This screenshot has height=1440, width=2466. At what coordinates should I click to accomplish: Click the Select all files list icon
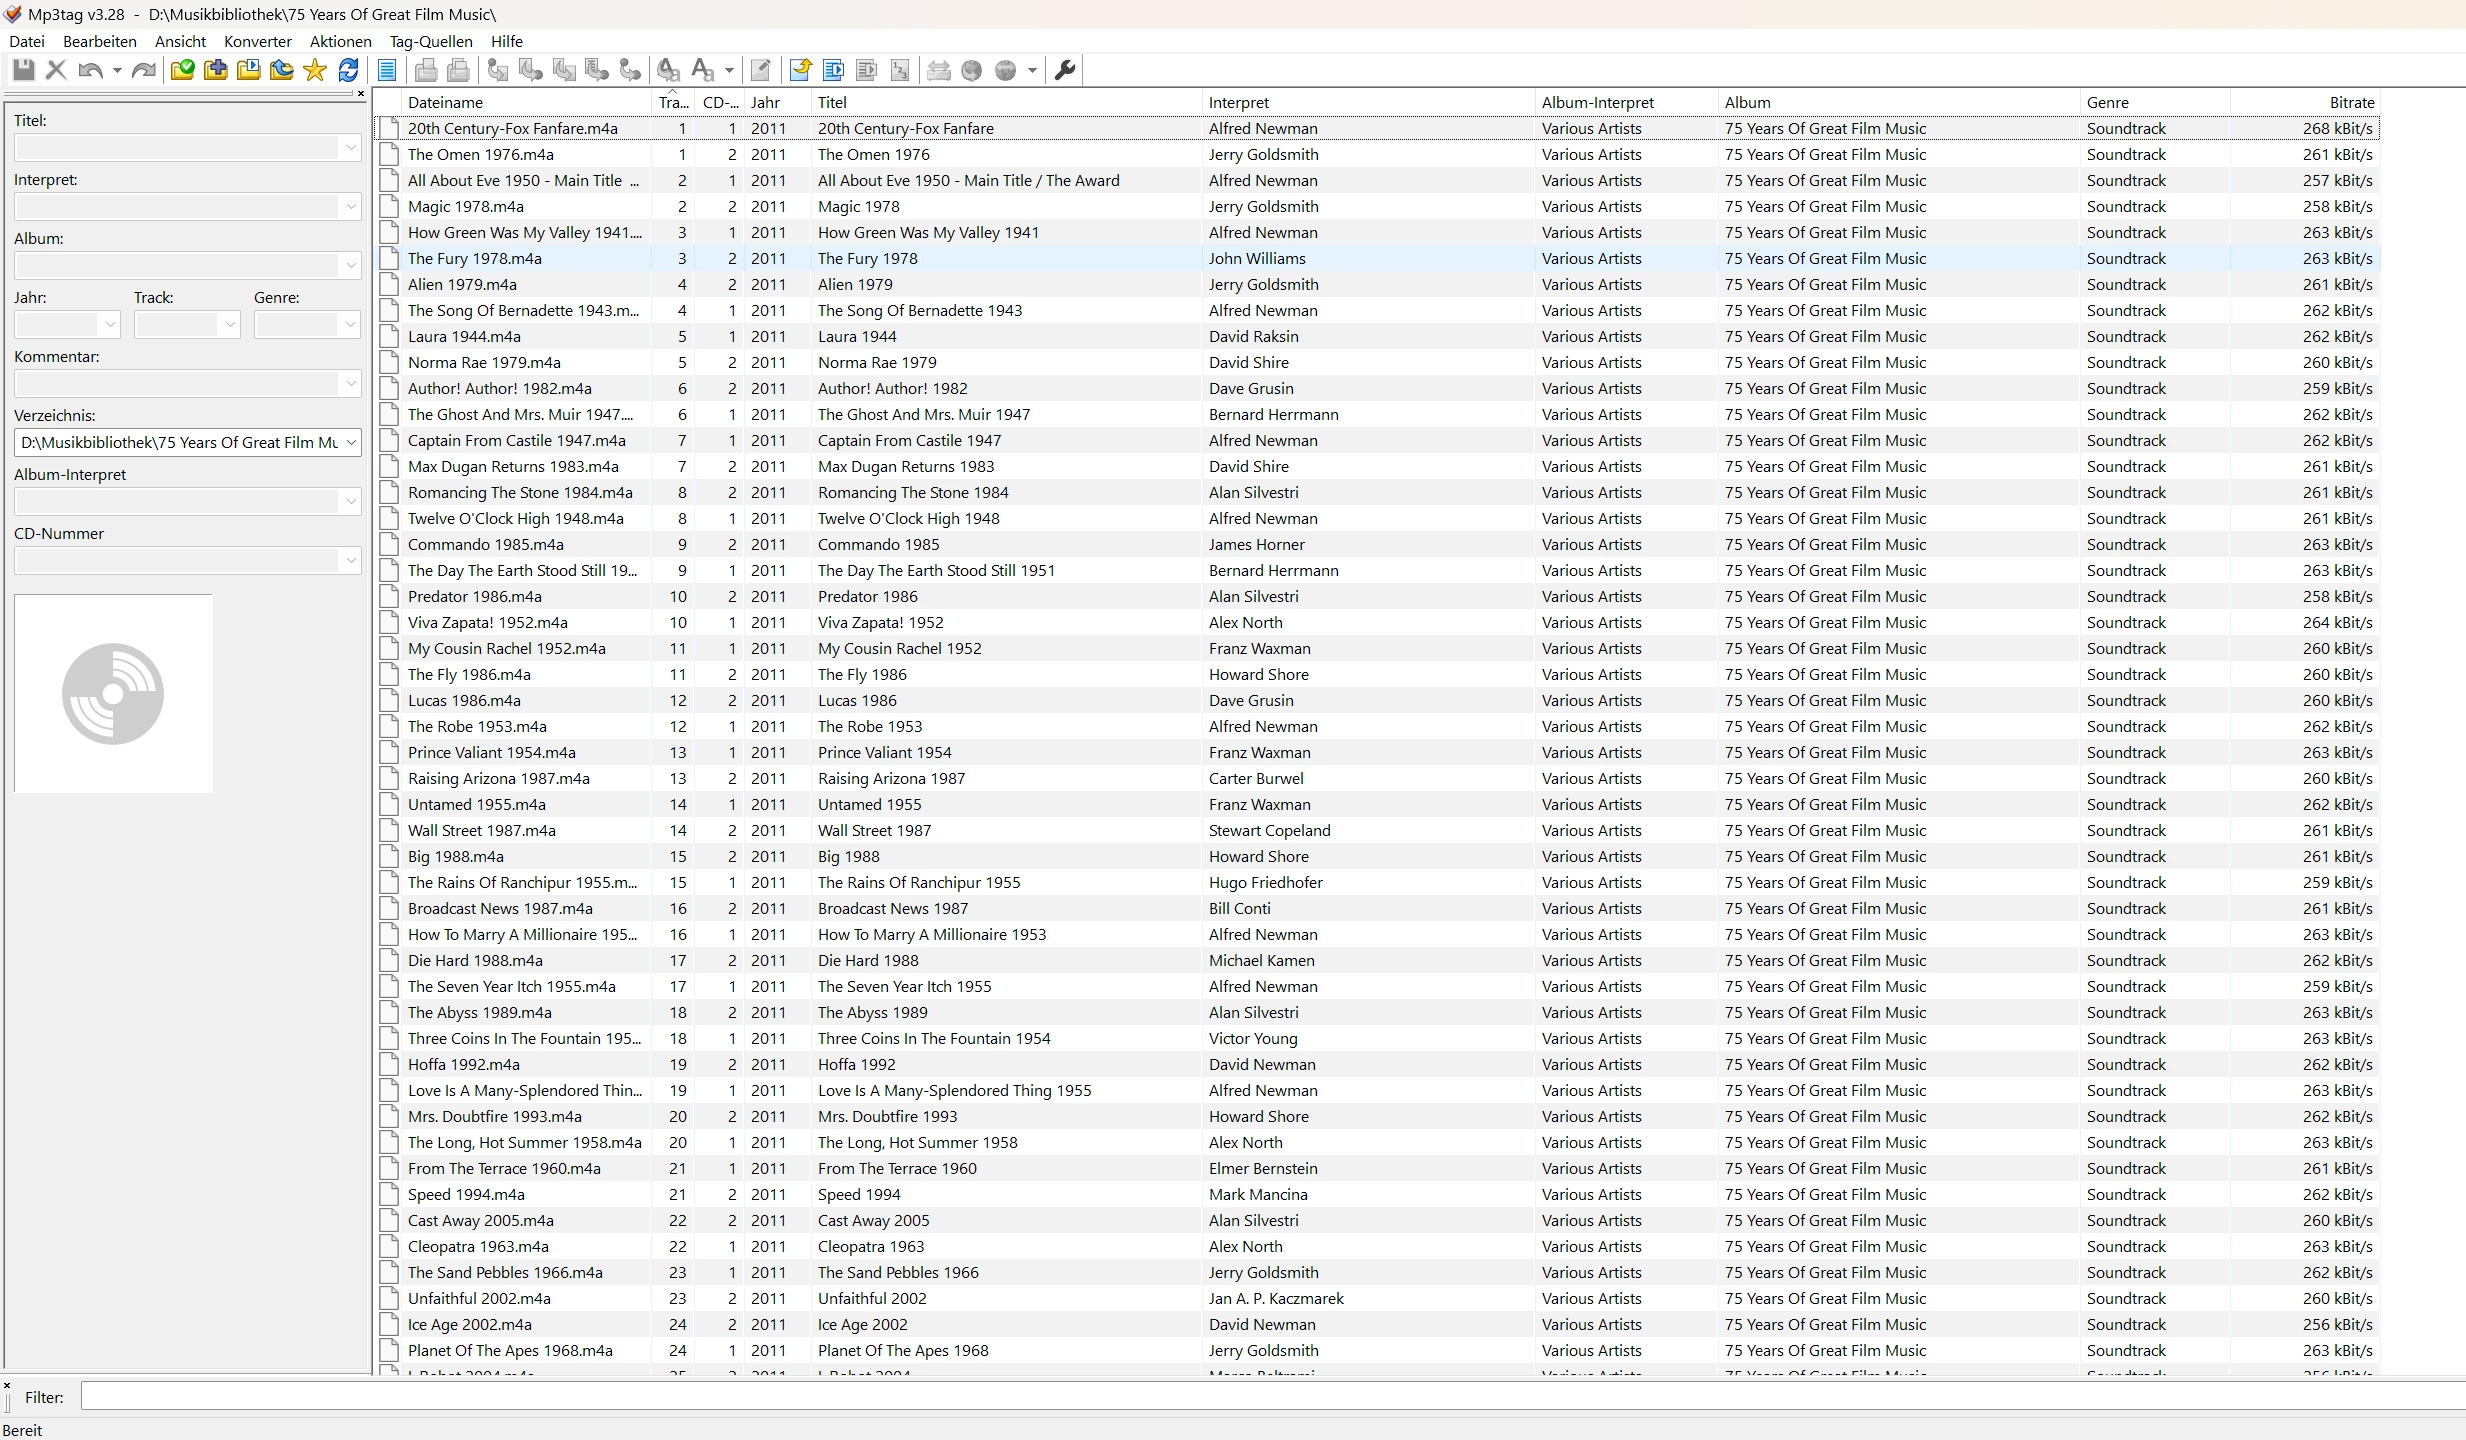387,70
